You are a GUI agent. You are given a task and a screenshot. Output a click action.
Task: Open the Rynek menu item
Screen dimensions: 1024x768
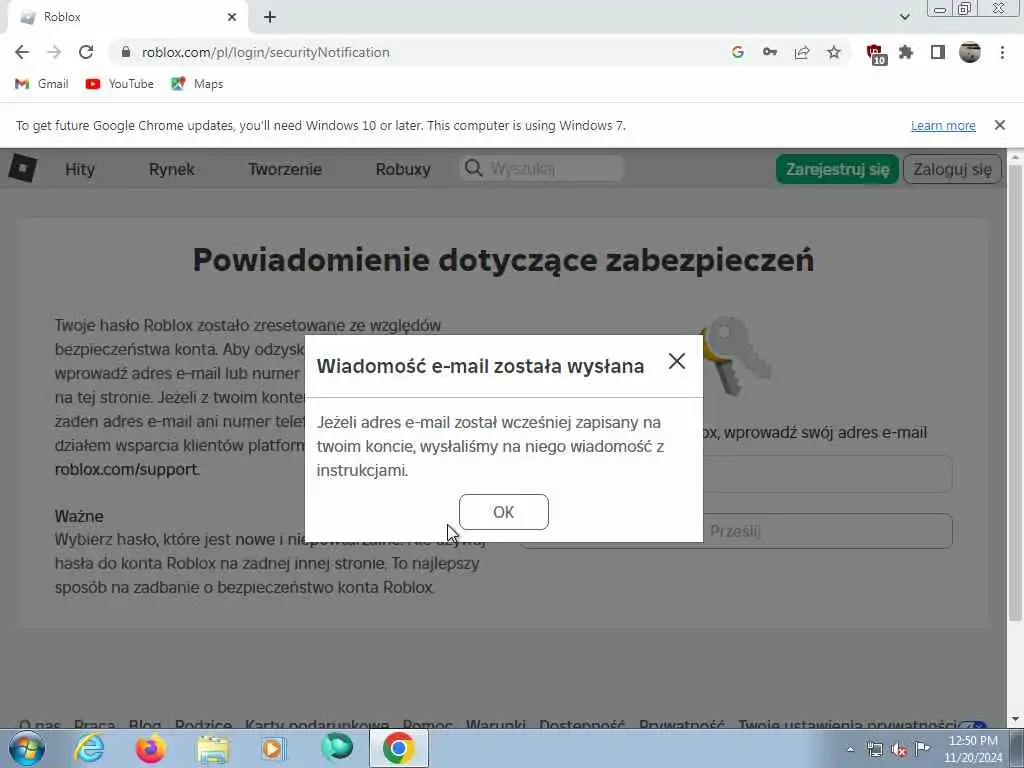coord(172,169)
